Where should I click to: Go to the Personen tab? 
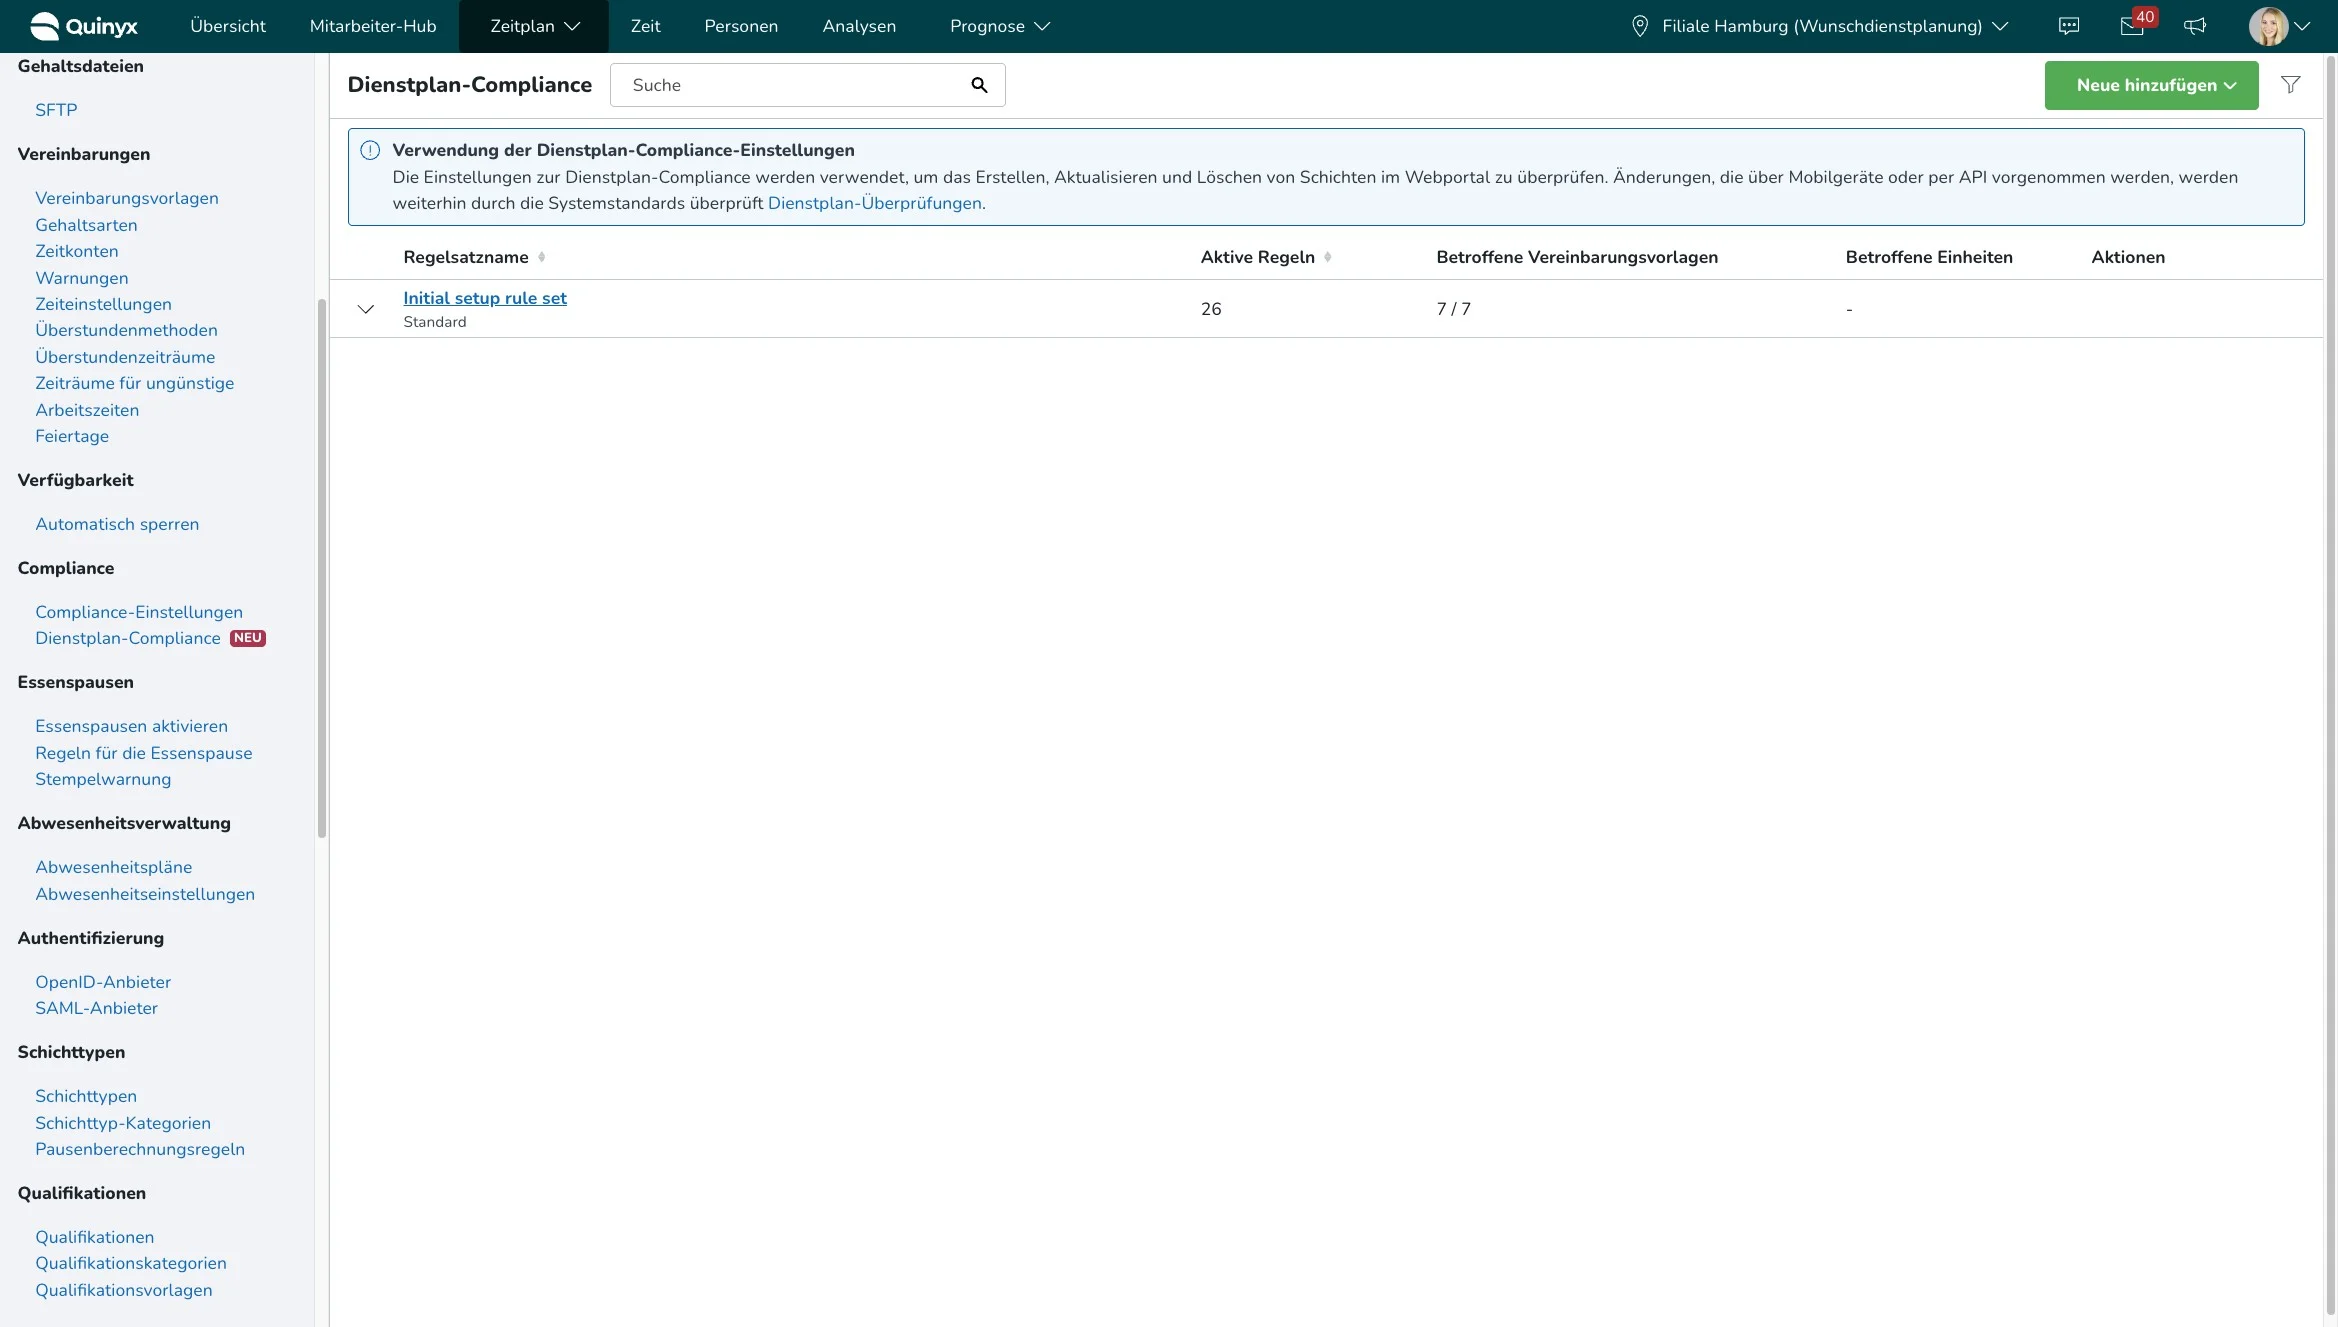(x=741, y=26)
